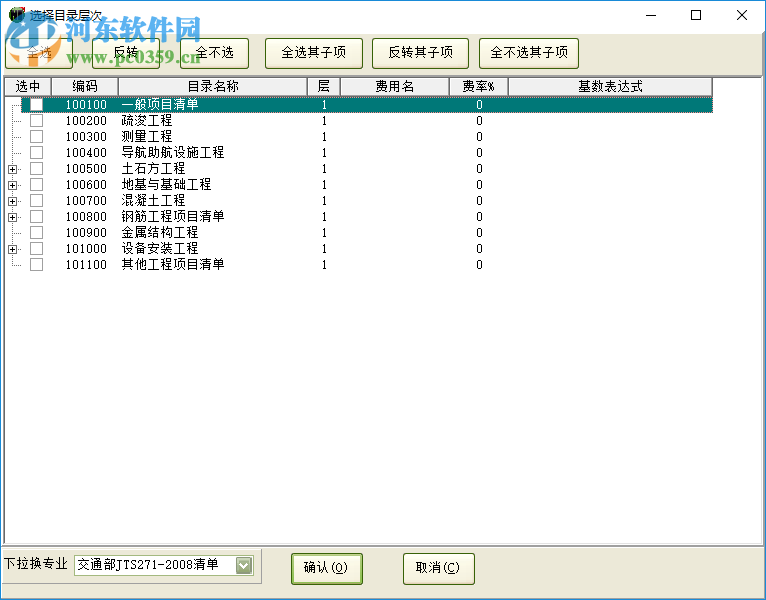Screen dimensions: 766x600
Task: Click the 费率 value of 100300
Action: tap(479, 137)
